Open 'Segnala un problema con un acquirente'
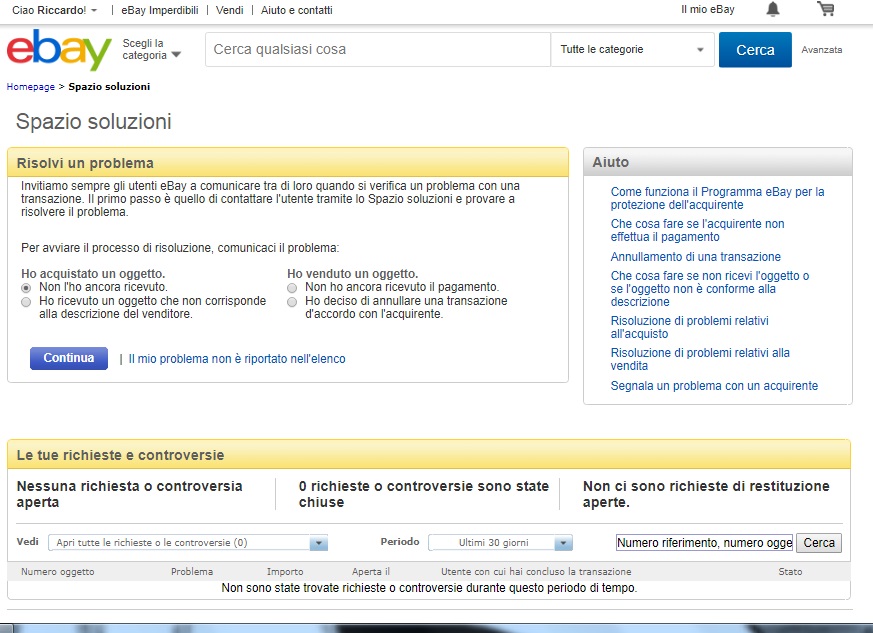 pos(714,386)
